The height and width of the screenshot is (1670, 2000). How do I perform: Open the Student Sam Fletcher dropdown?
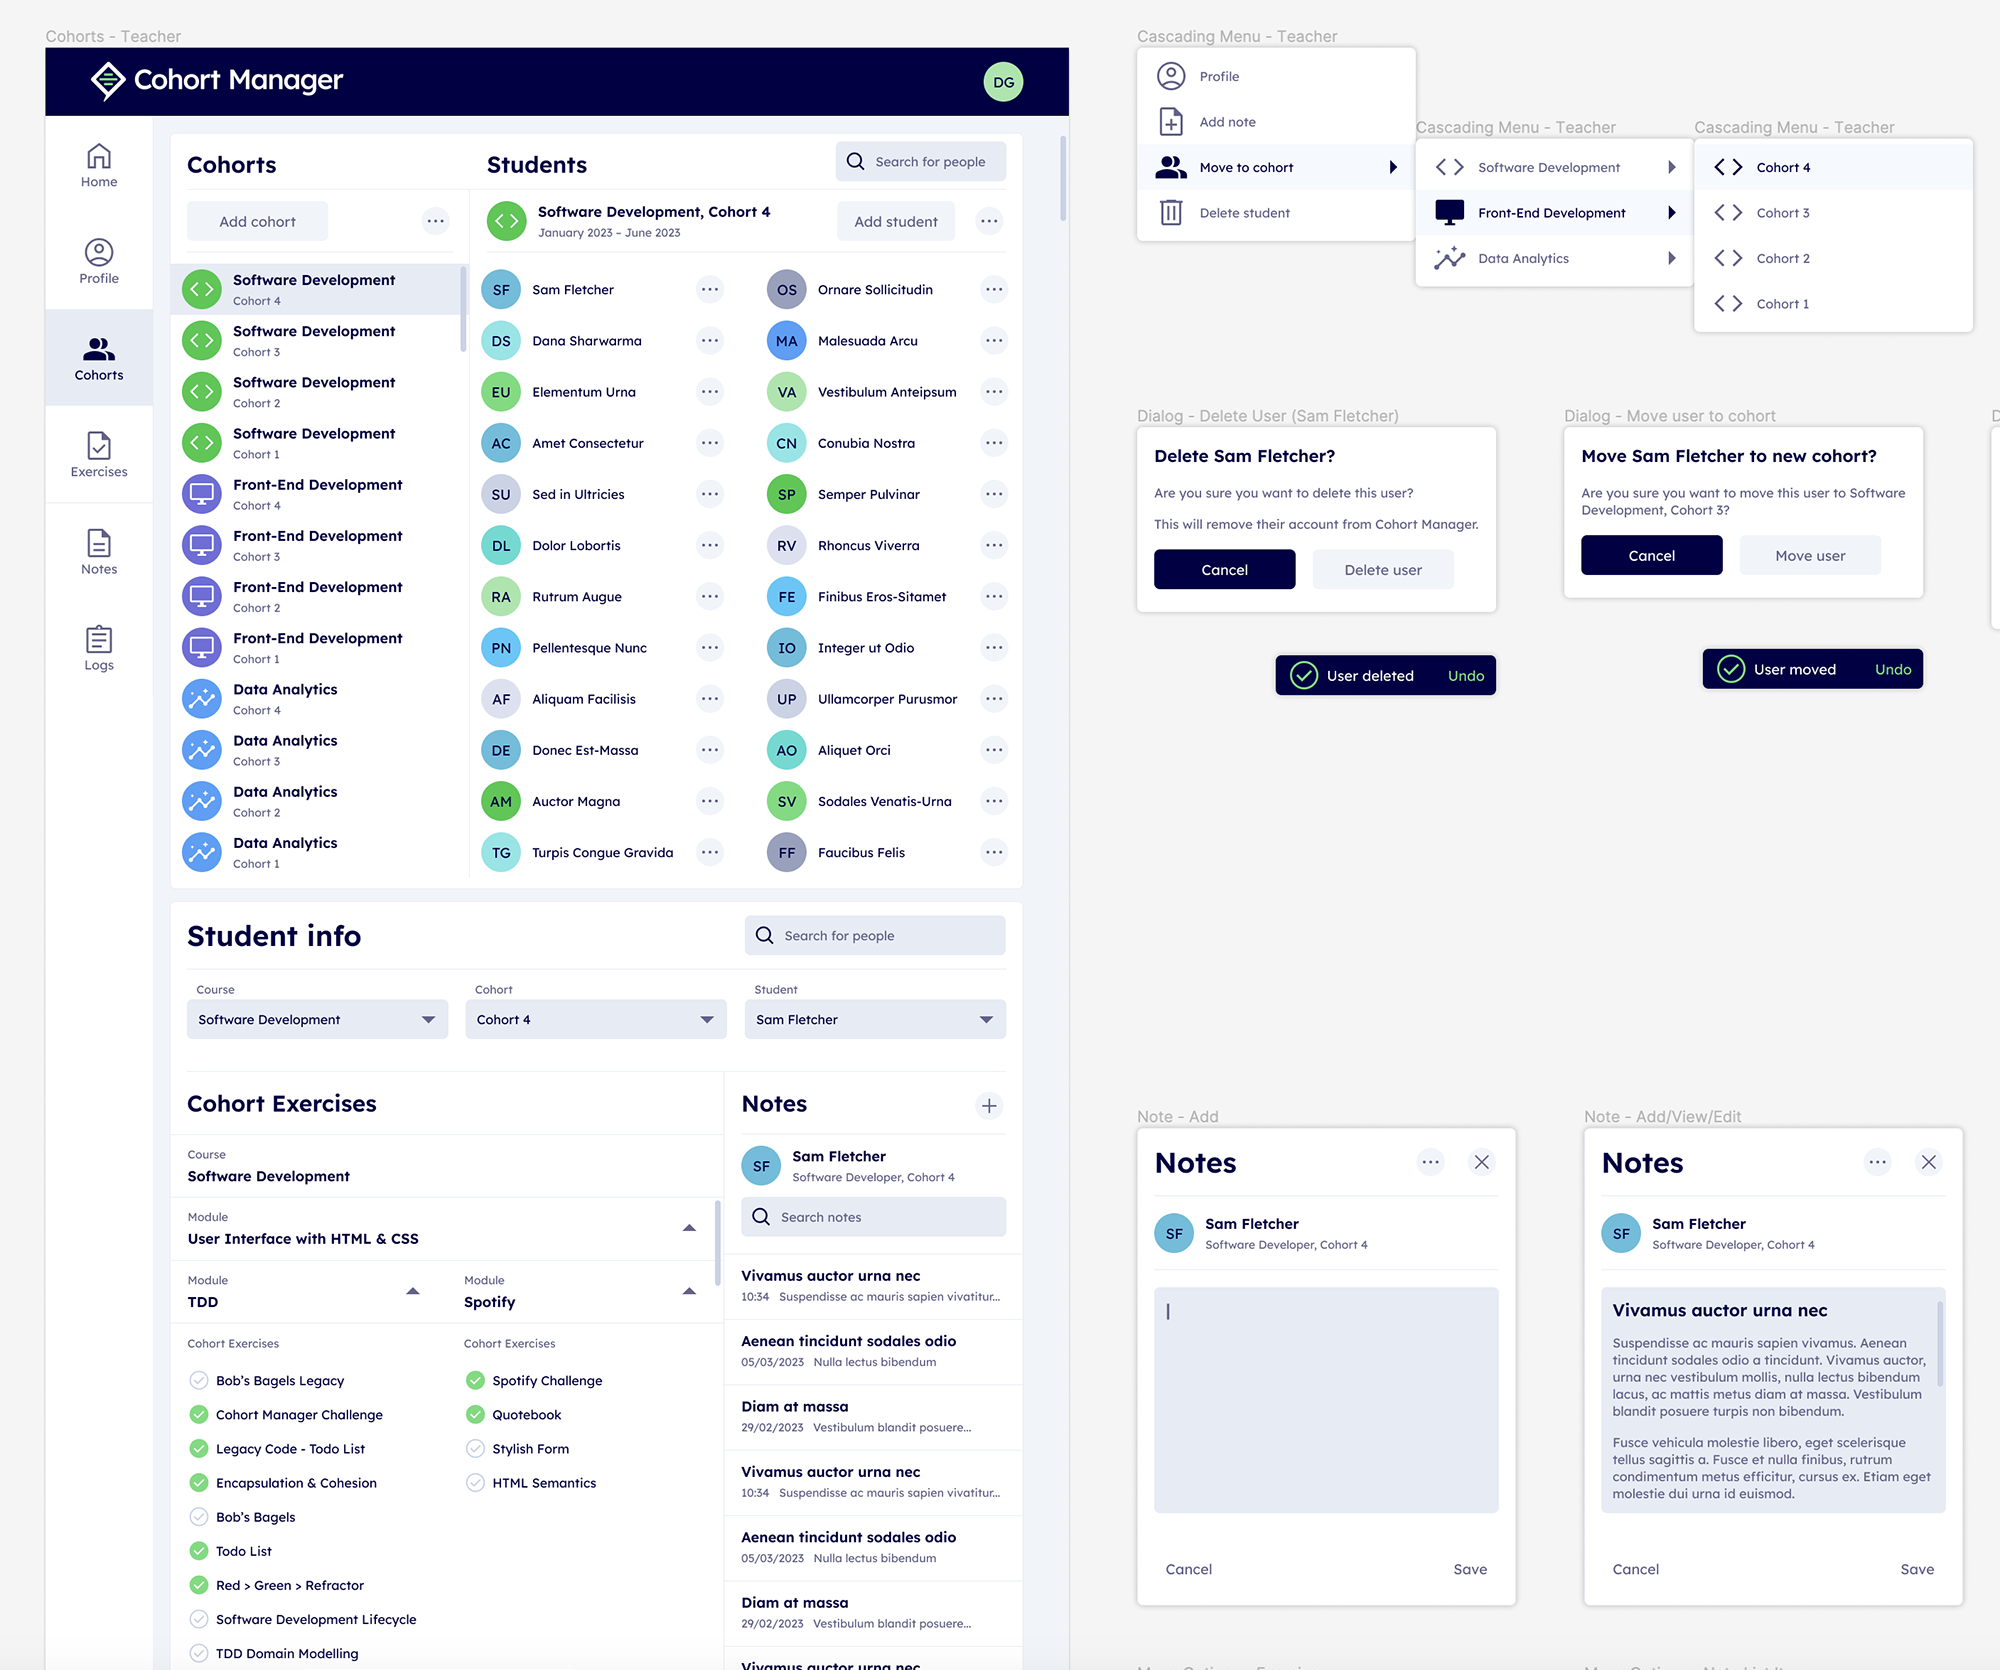click(x=875, y=1019)
